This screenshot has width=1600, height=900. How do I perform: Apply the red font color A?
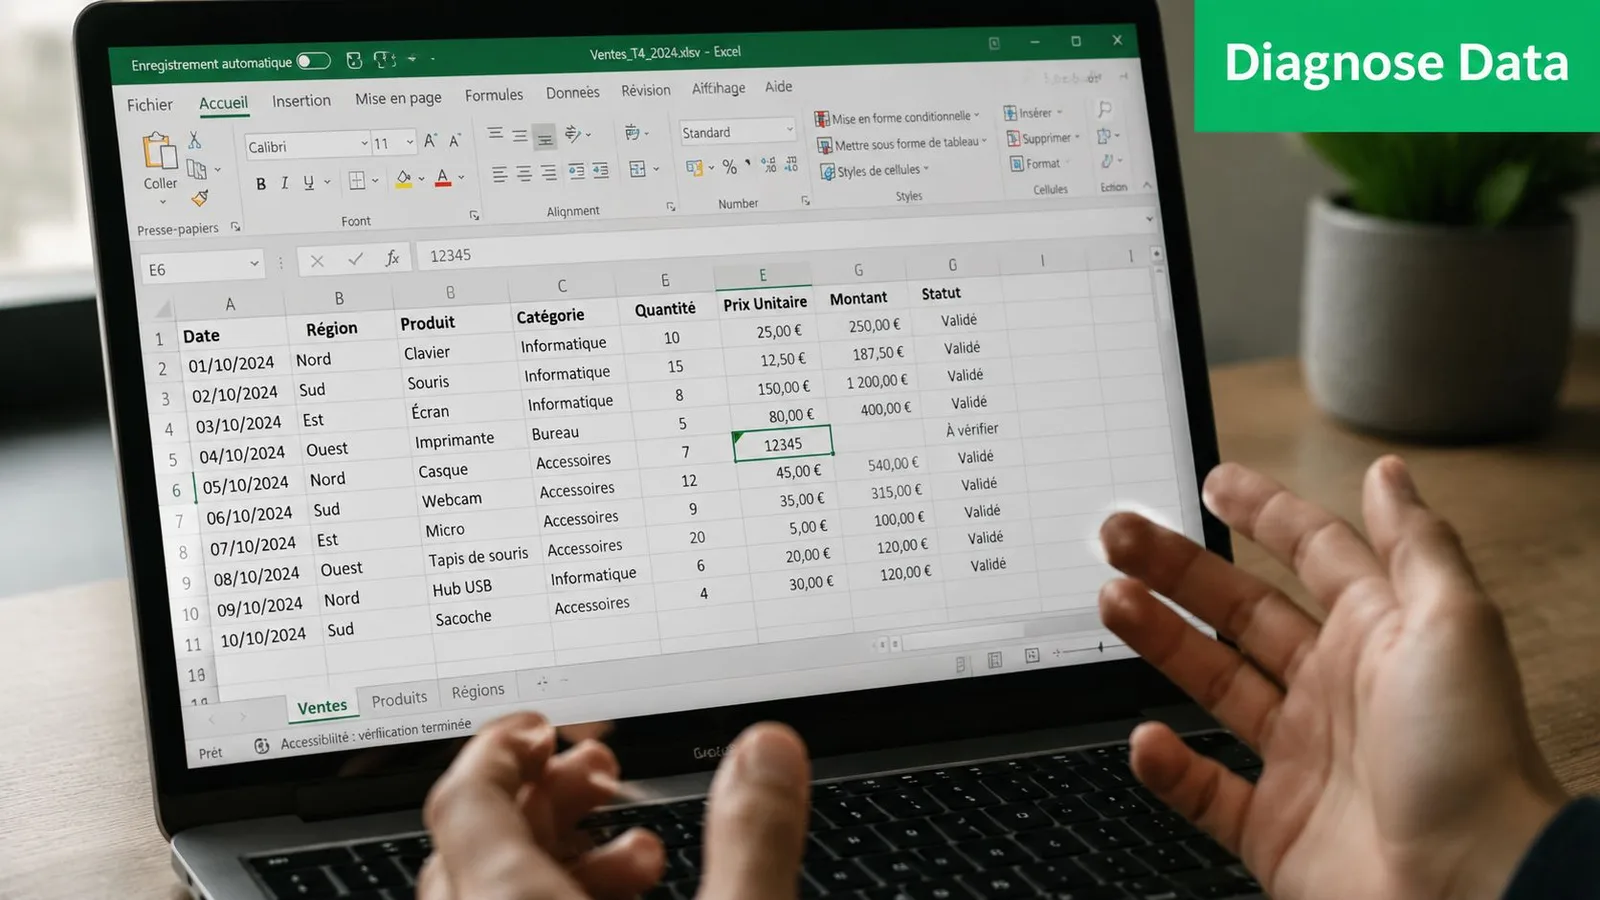[x=443, y=178]
